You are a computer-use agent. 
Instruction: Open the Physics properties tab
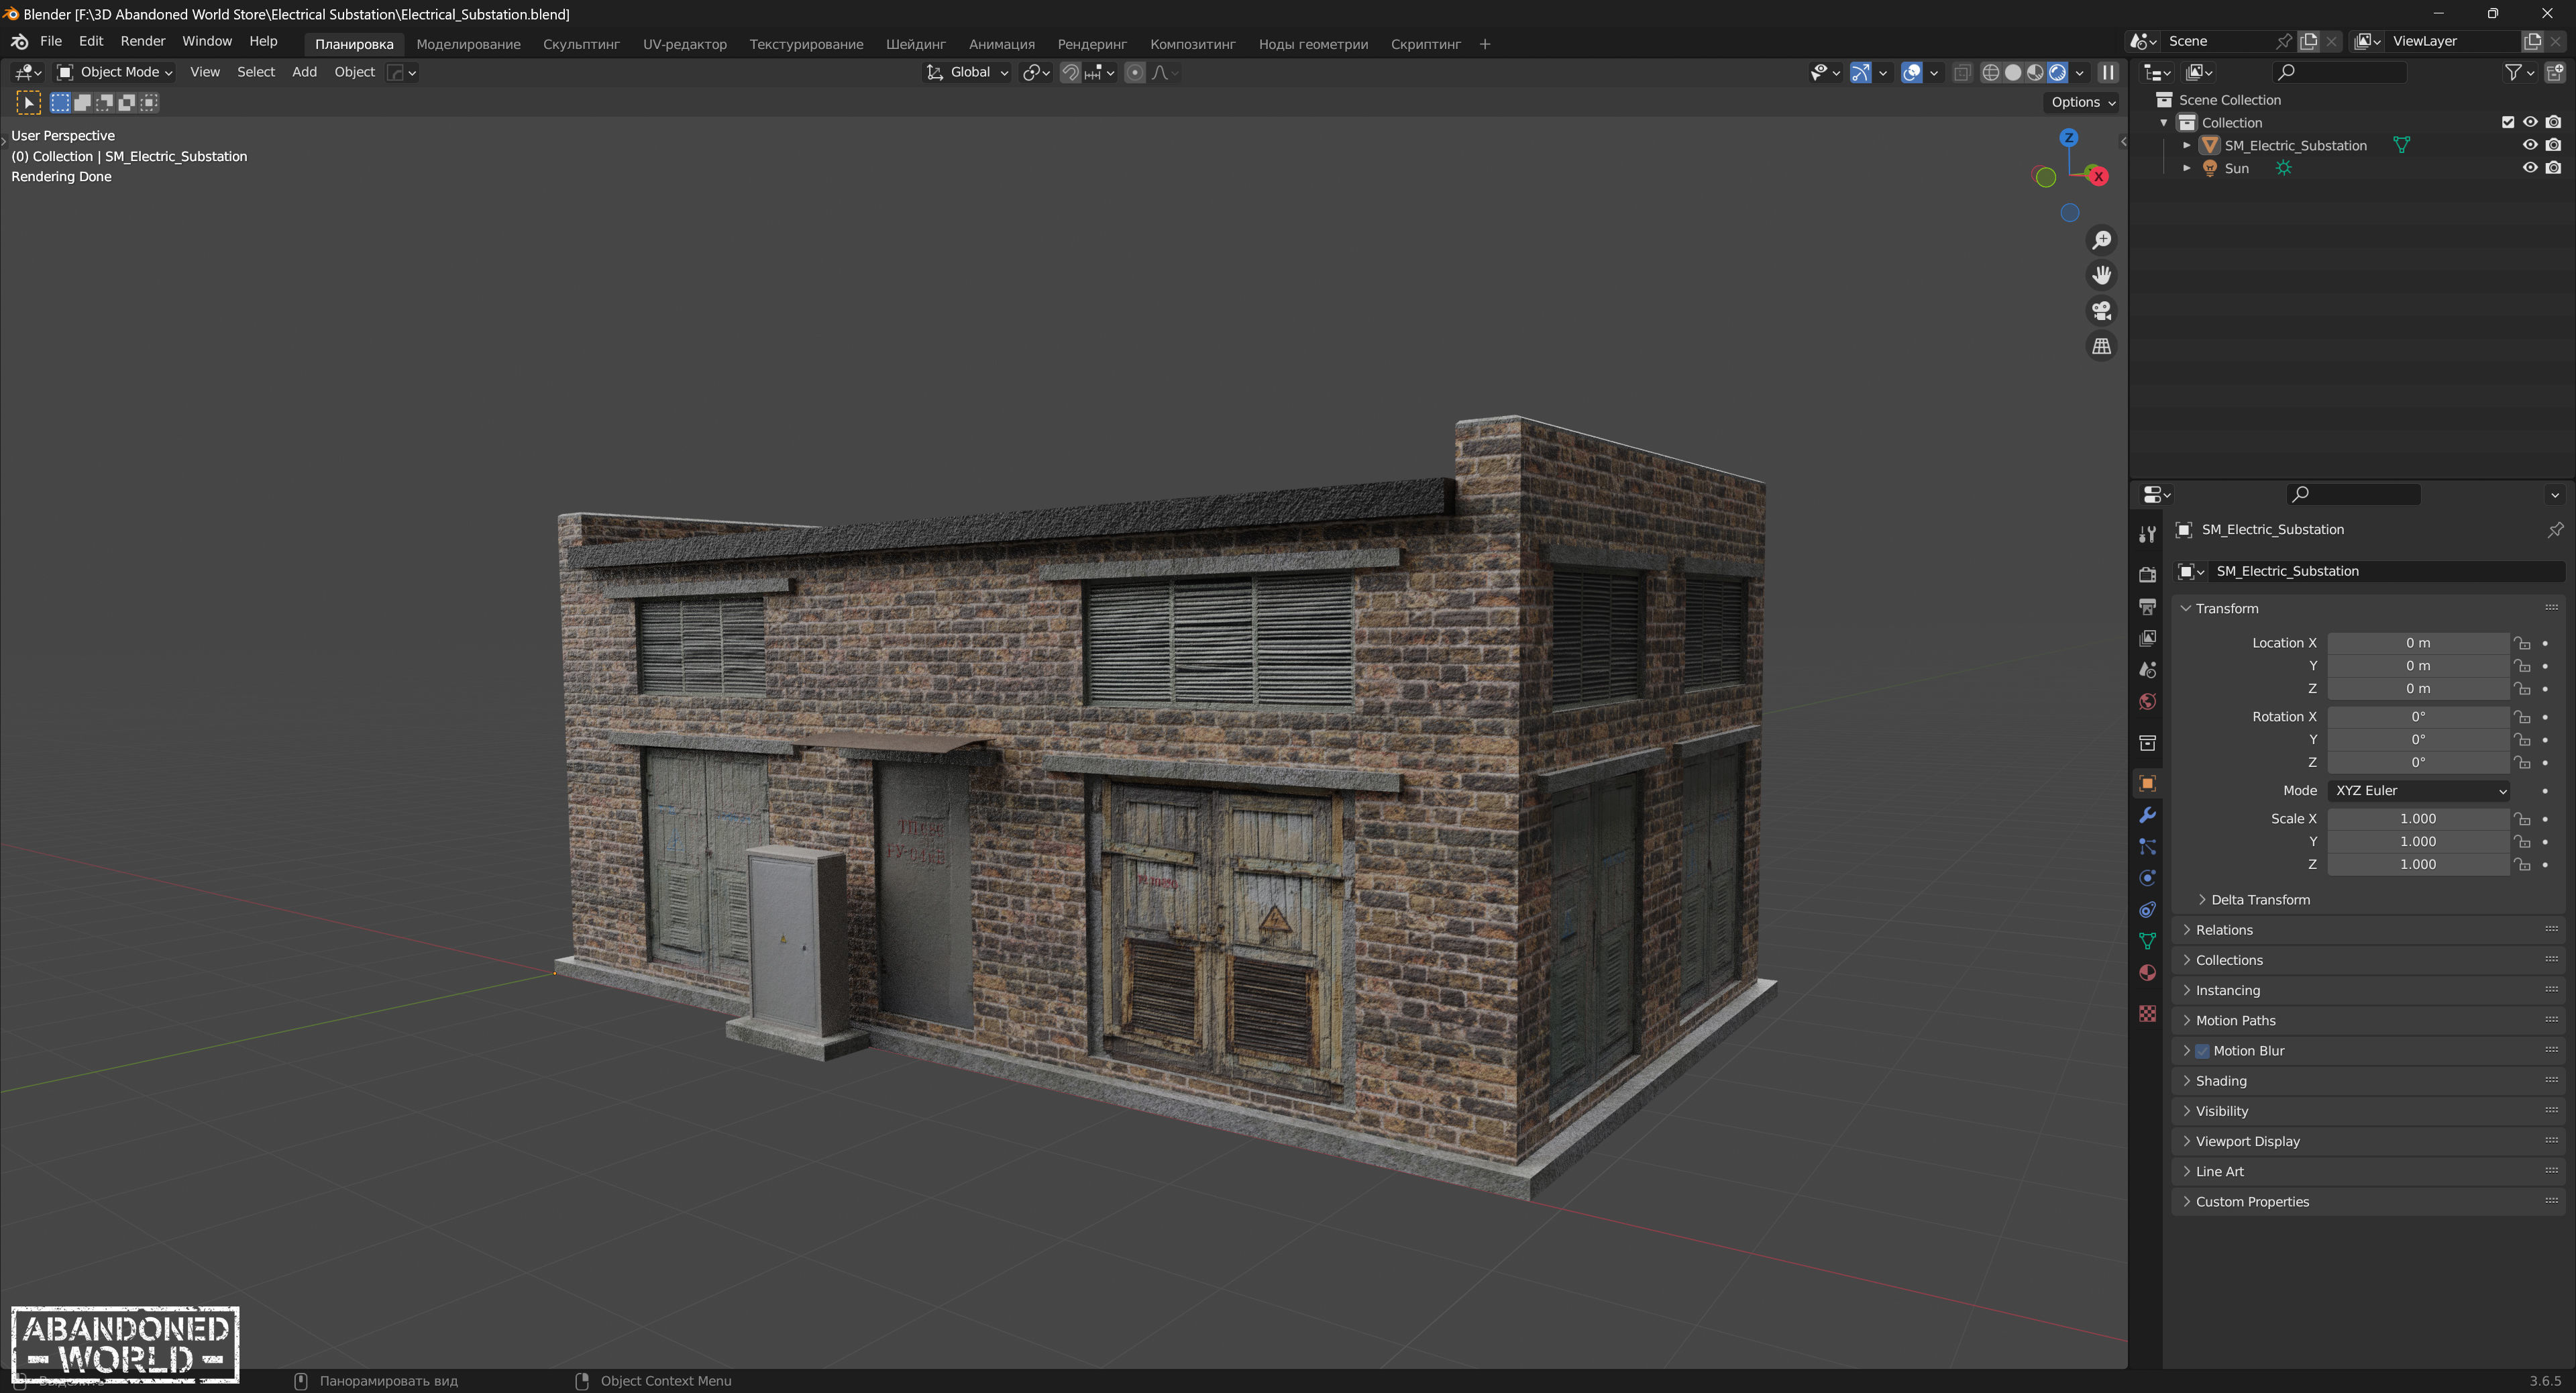click(2147, 878)
